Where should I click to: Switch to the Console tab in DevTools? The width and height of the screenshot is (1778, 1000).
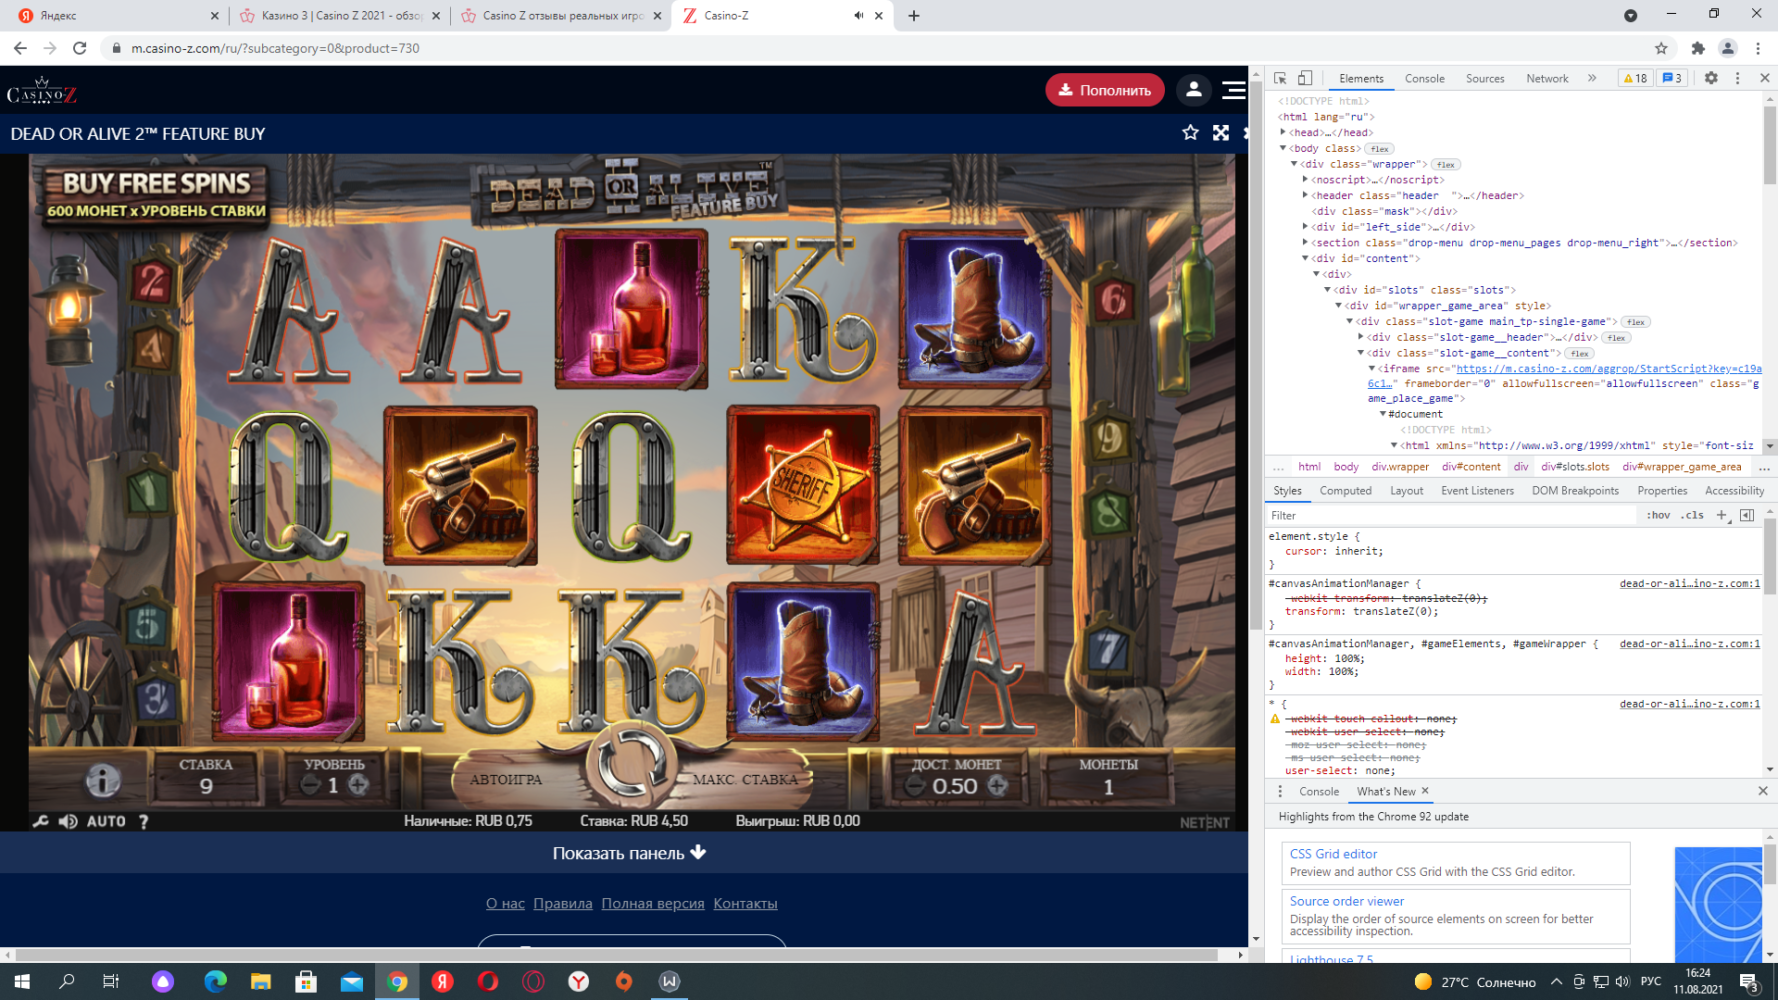point(1424,79)
